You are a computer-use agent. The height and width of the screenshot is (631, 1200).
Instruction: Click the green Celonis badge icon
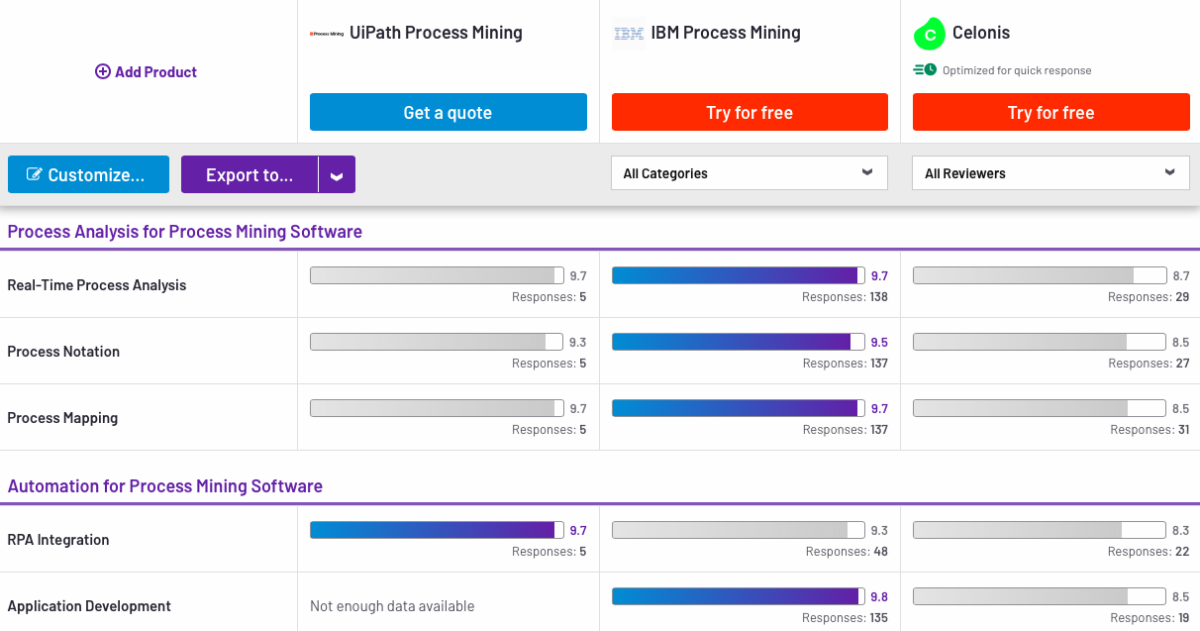pos(928,33)
